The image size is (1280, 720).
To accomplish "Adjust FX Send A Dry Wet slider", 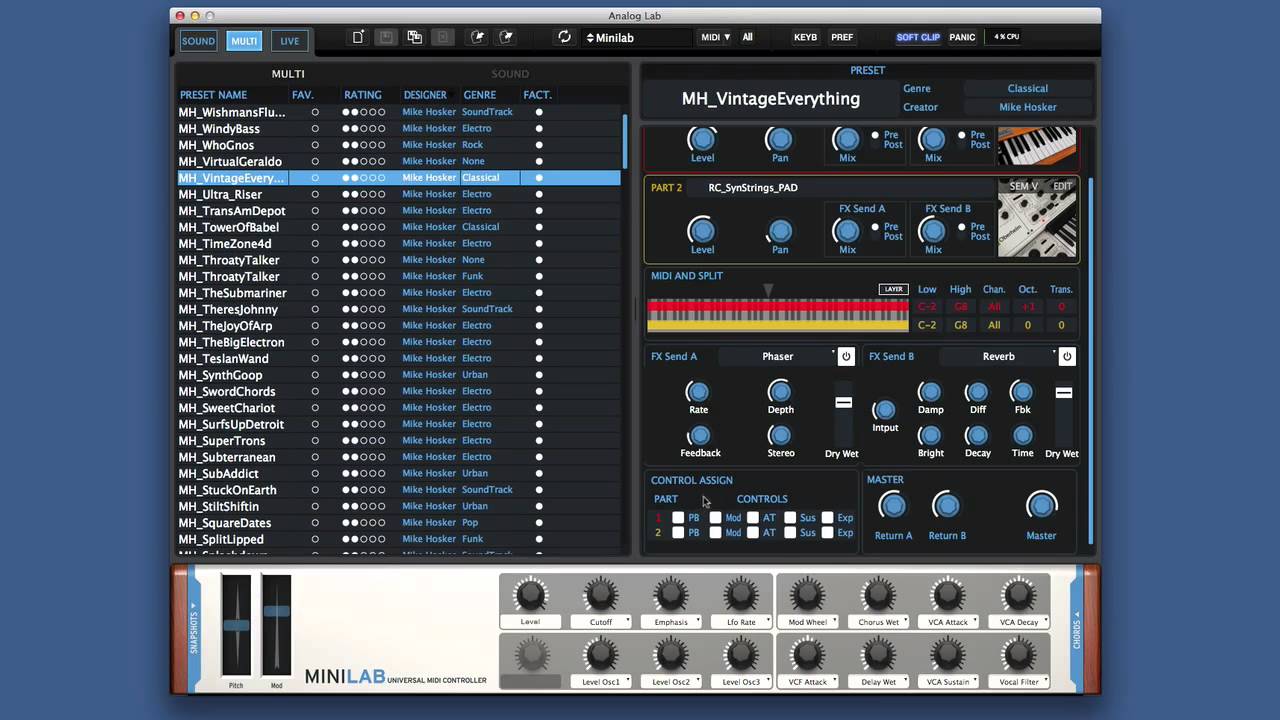I will [x=843, y=402].
